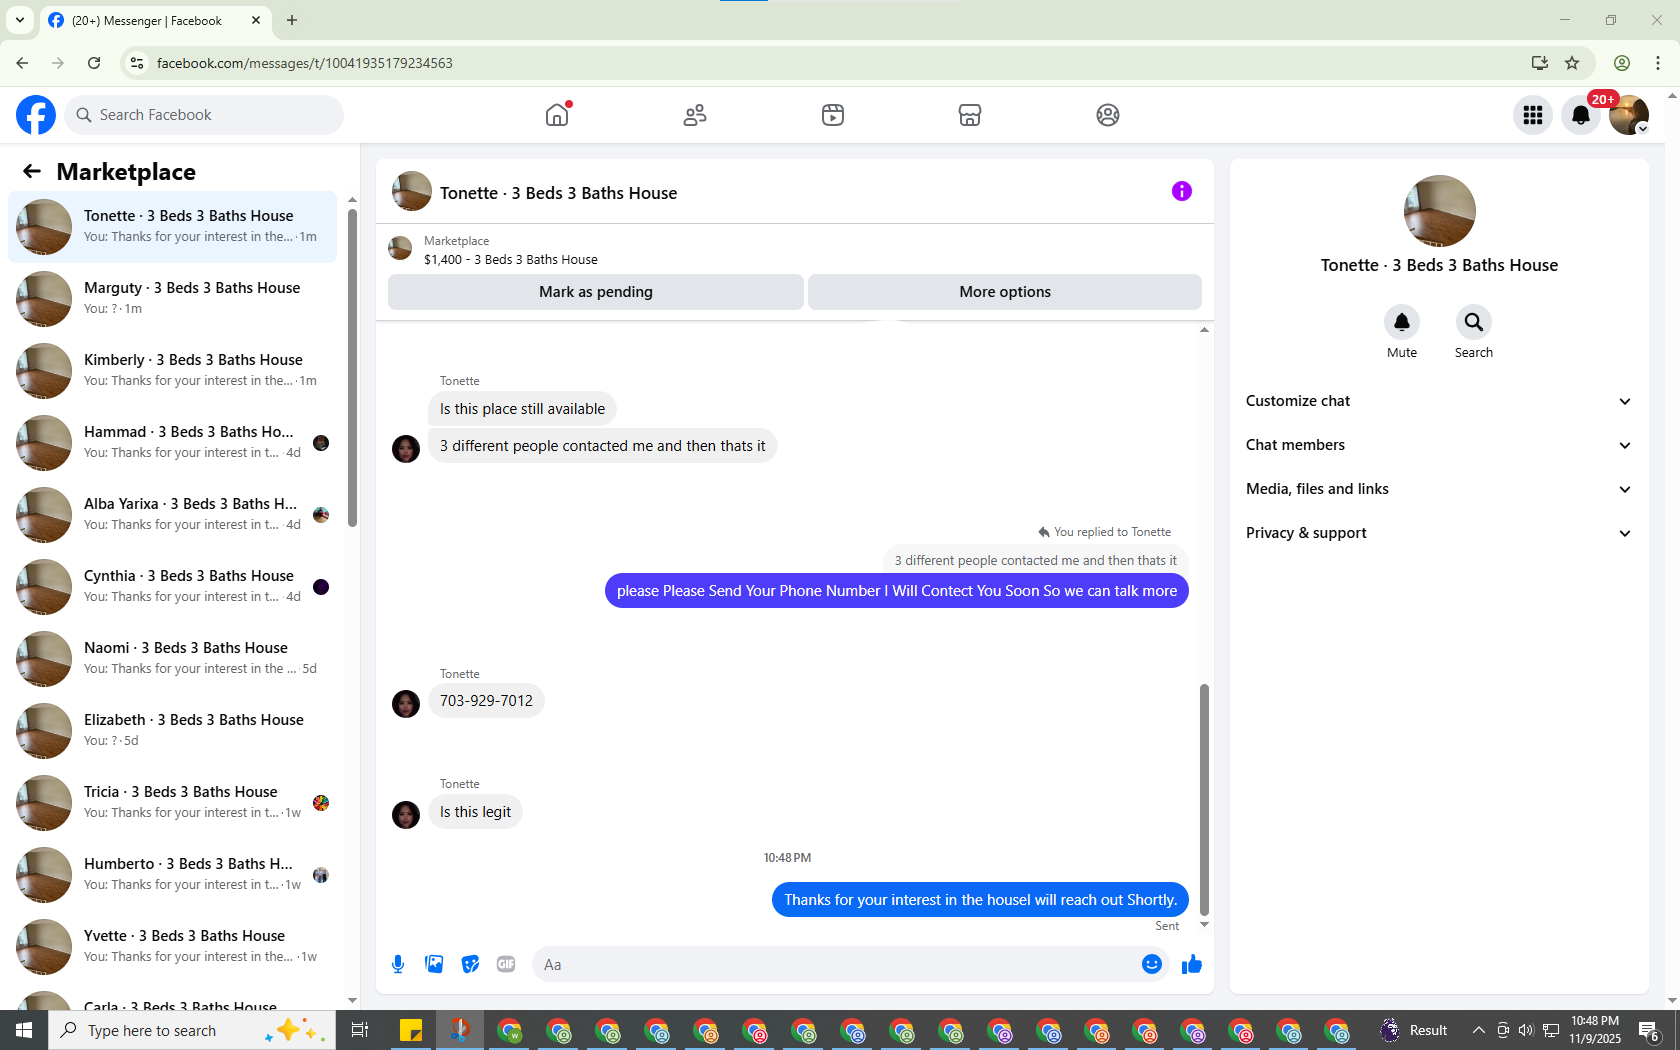Open Cynthia's 3 Beds conversation
This screenshot has height=1050, width=1680.
pos(172,587)
